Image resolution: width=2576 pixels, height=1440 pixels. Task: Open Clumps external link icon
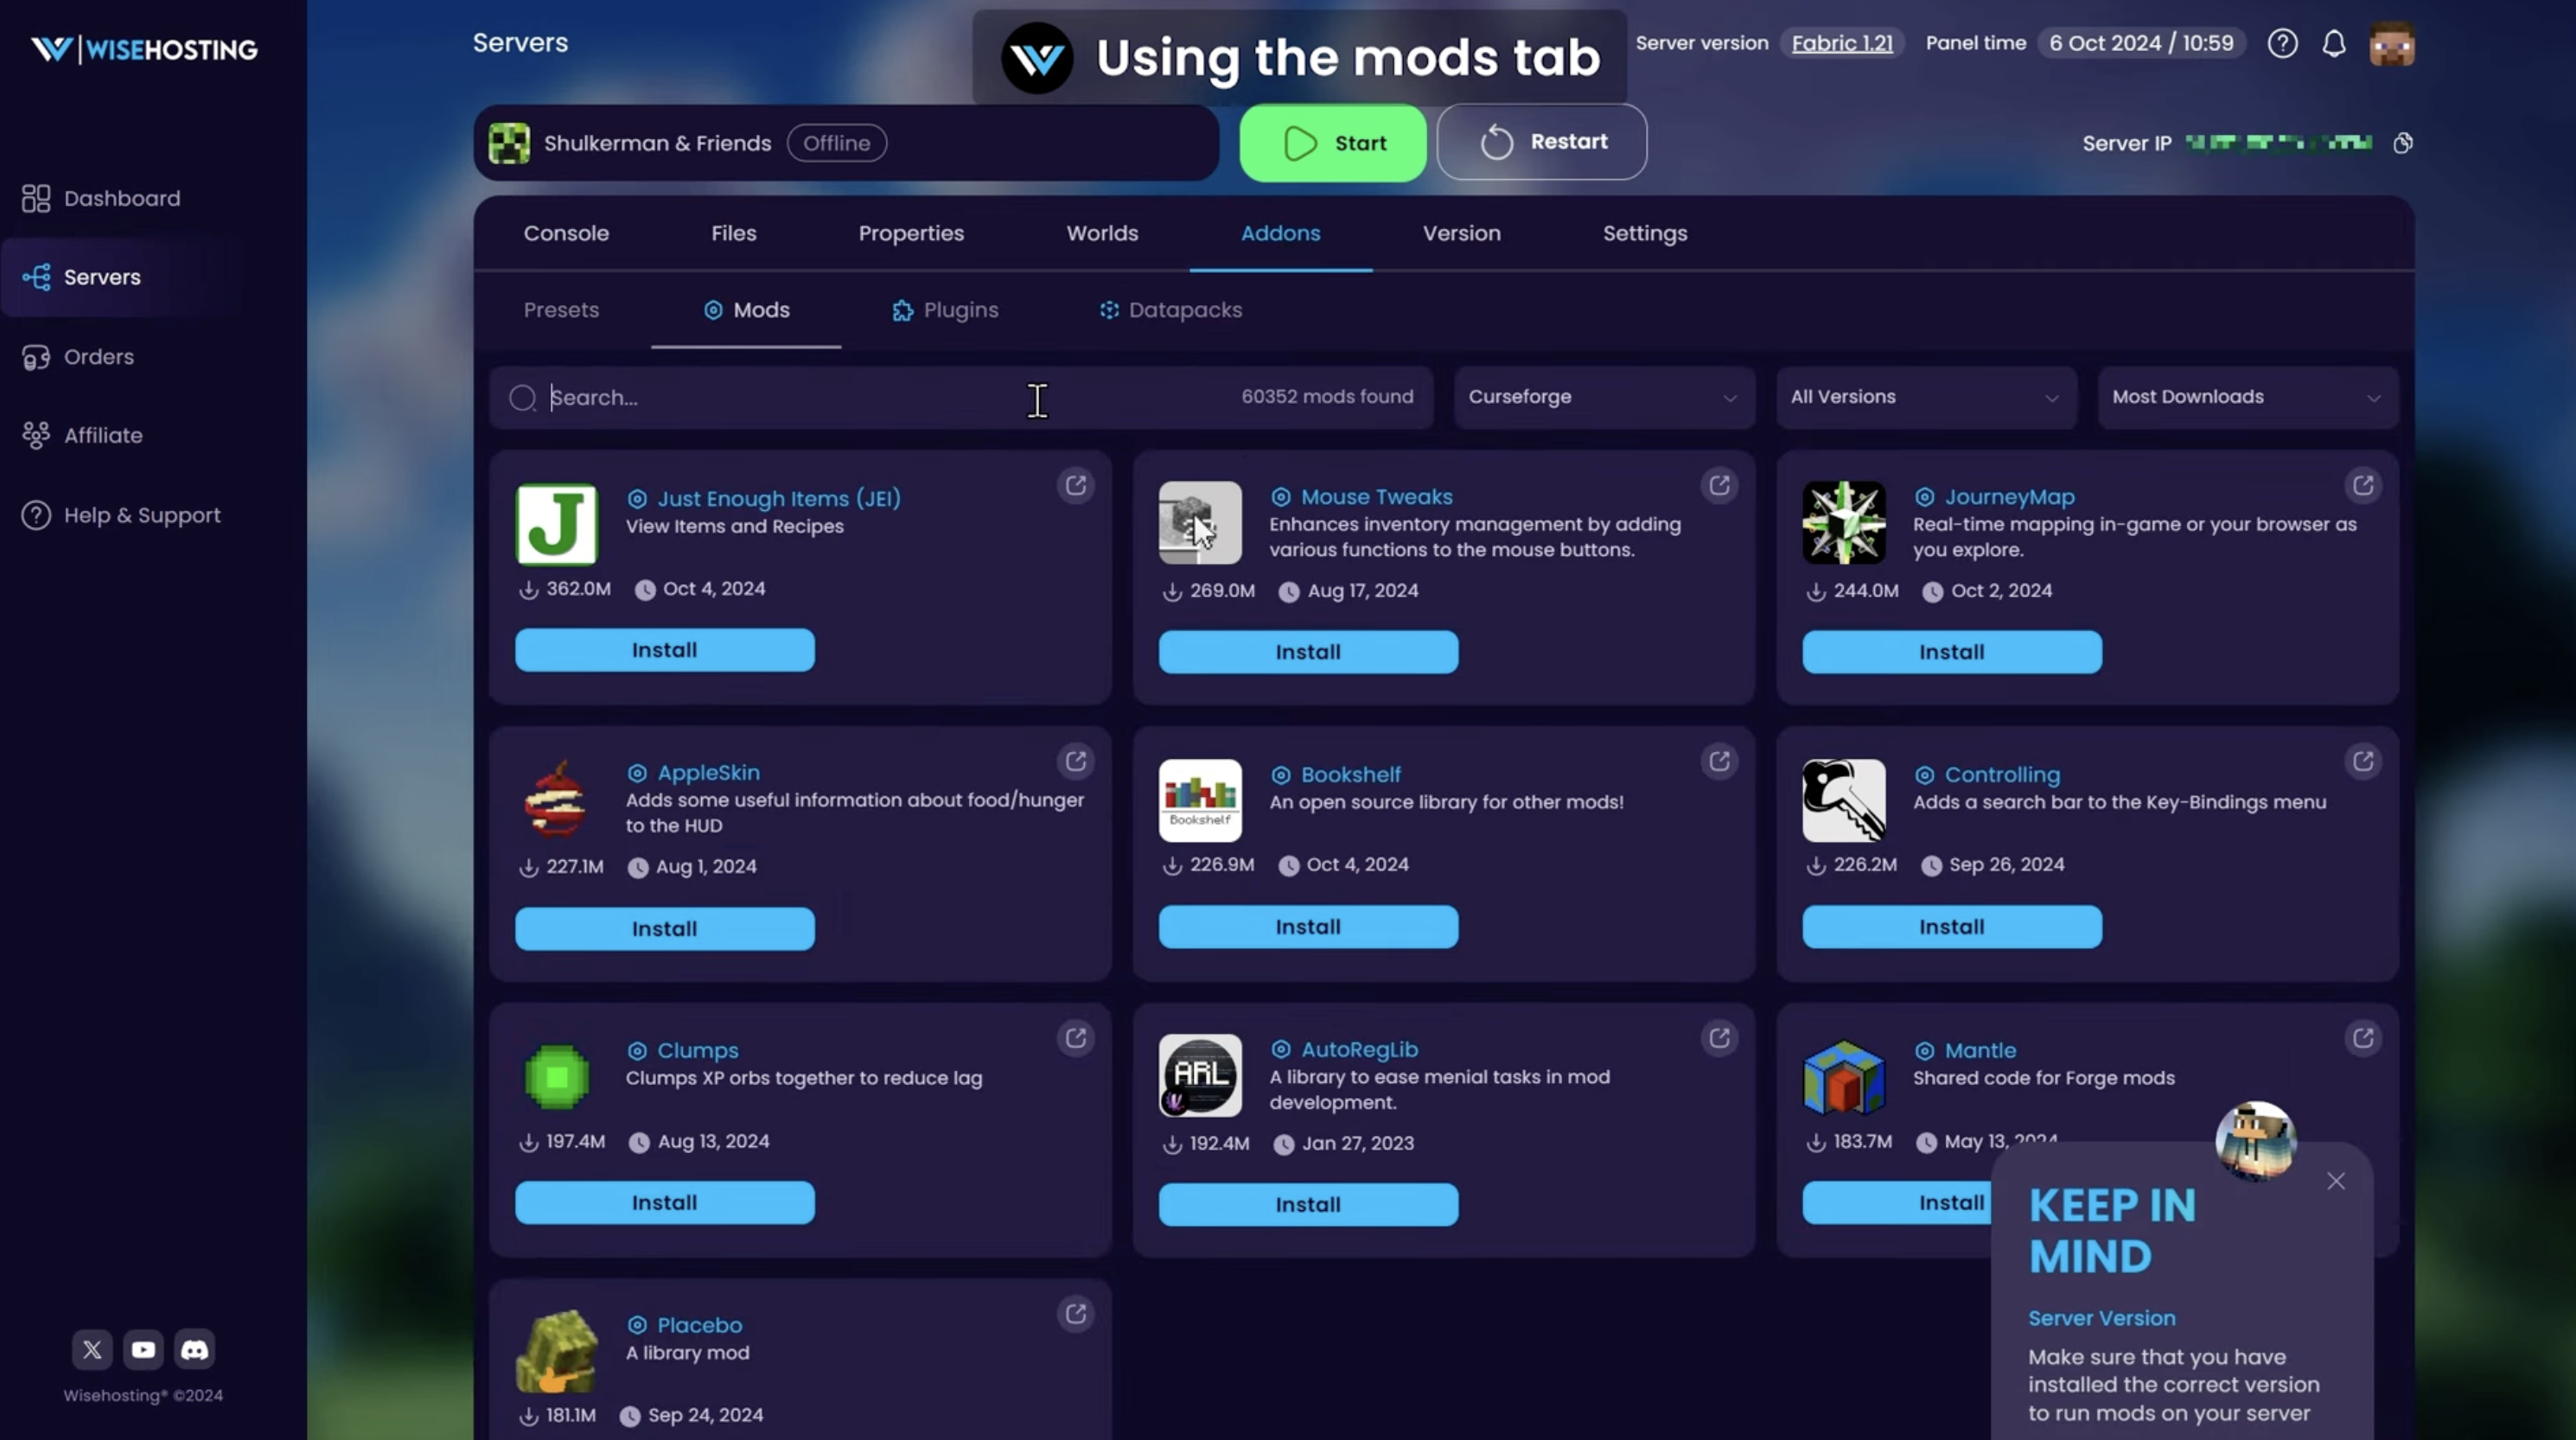[1076, 1038]
